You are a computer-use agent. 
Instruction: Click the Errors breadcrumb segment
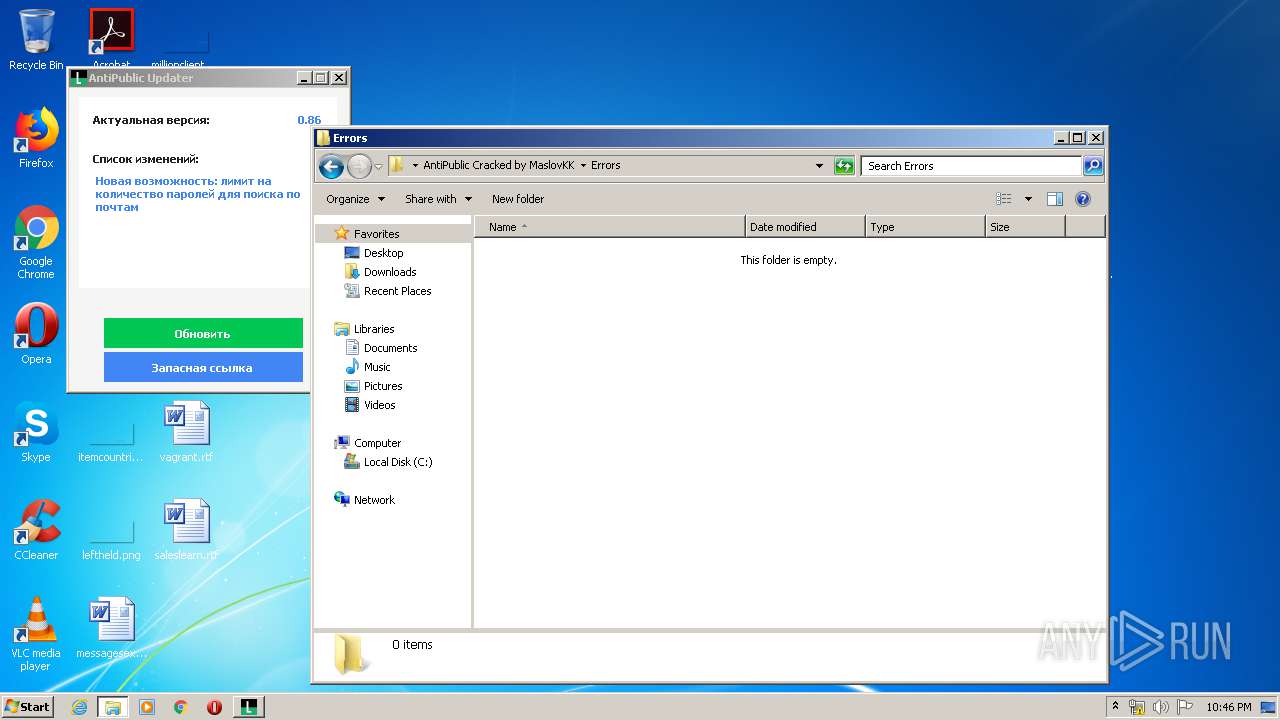click(605, 166)
